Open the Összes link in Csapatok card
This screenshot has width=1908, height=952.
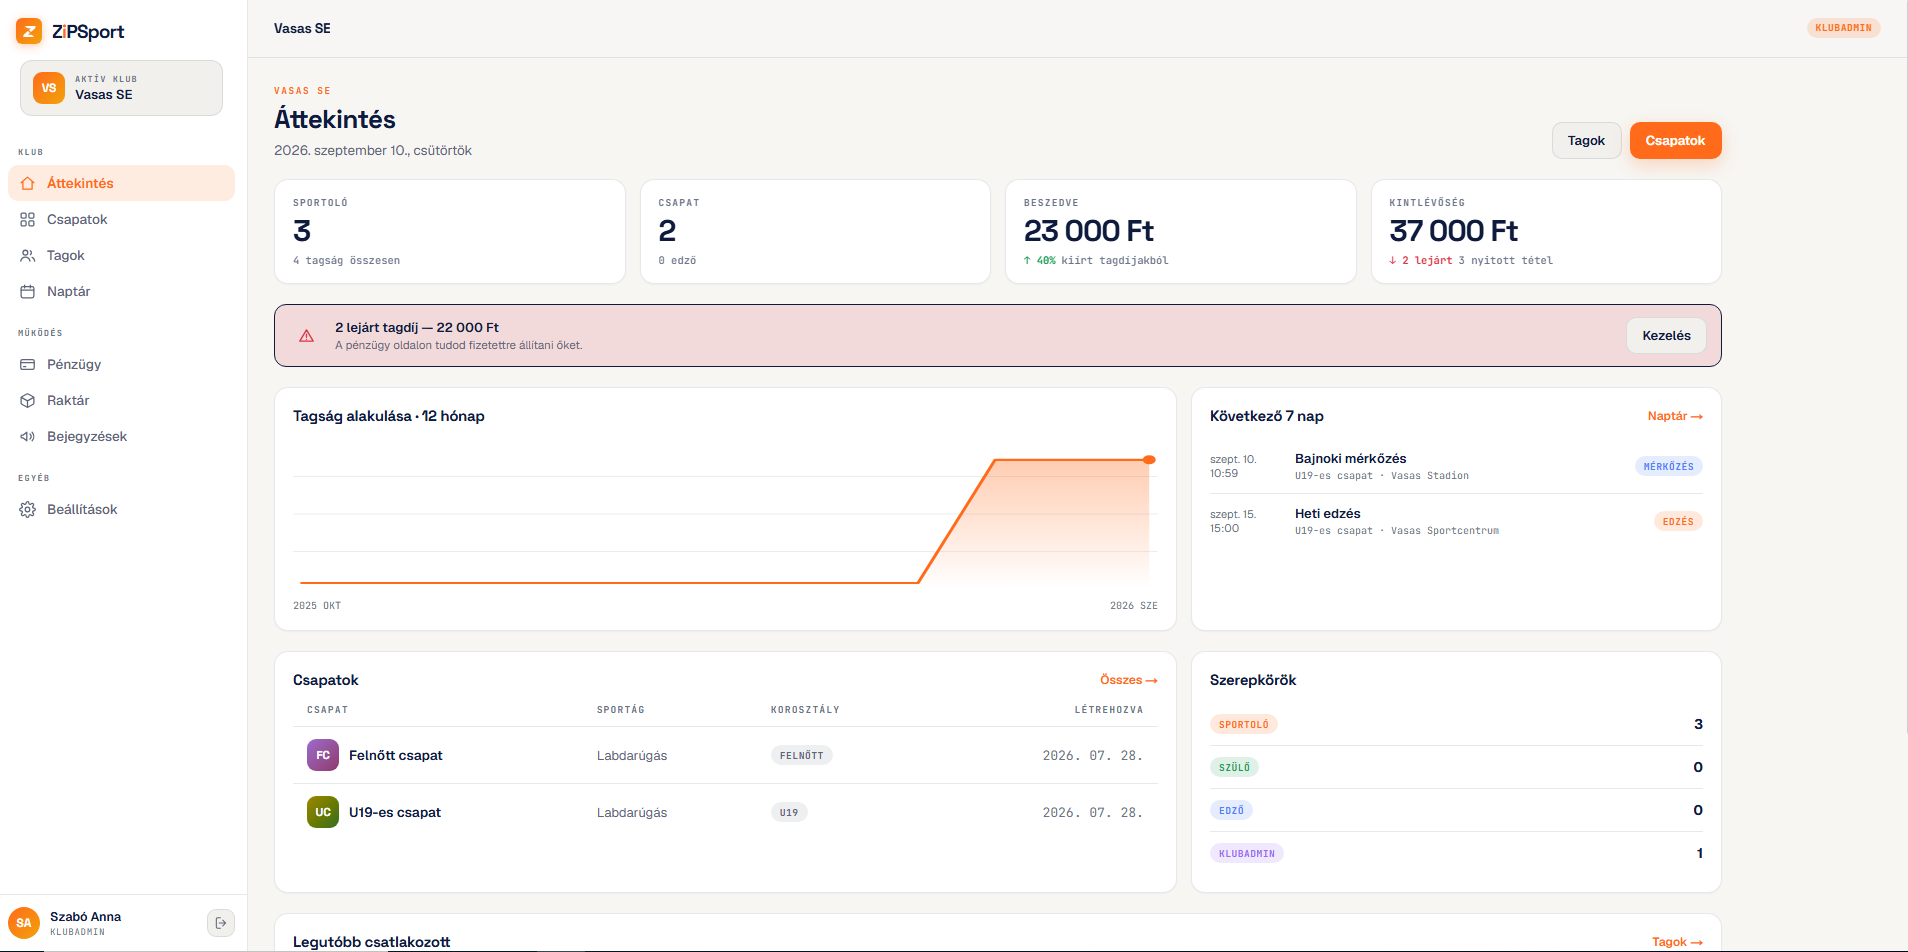click(1129, 680)
